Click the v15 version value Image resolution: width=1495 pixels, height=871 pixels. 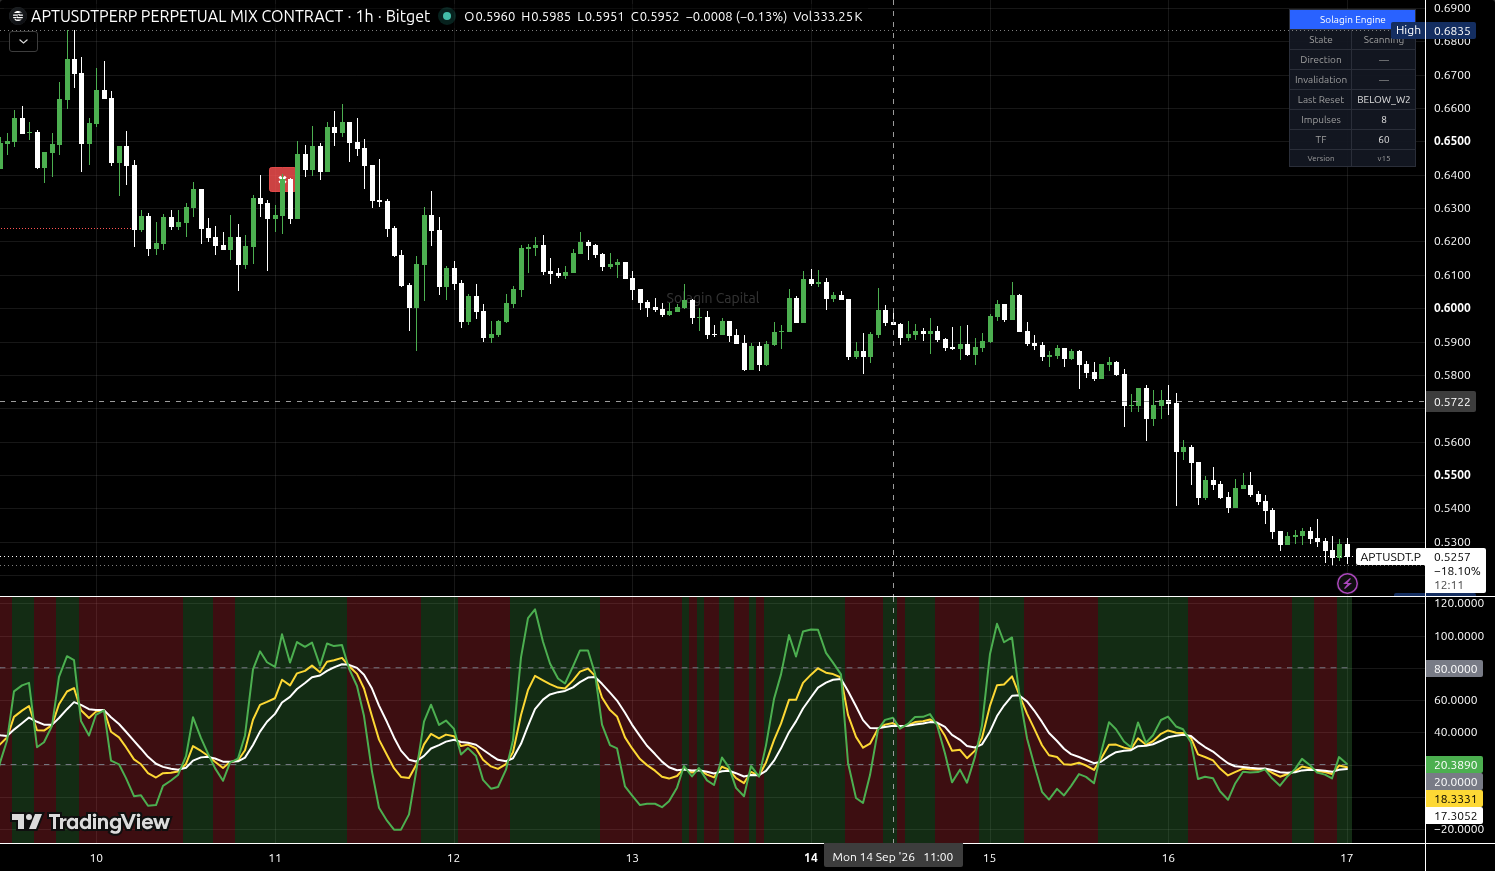pos(1383,158)
